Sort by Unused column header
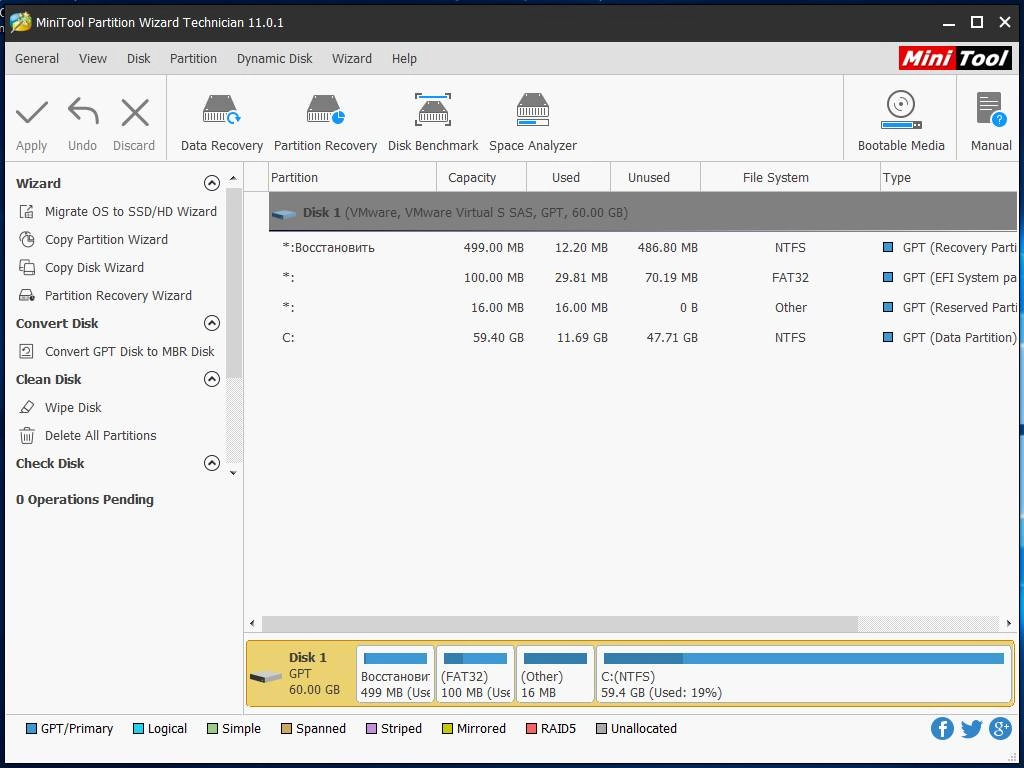 pyautogui.click(x=655, y=178)
